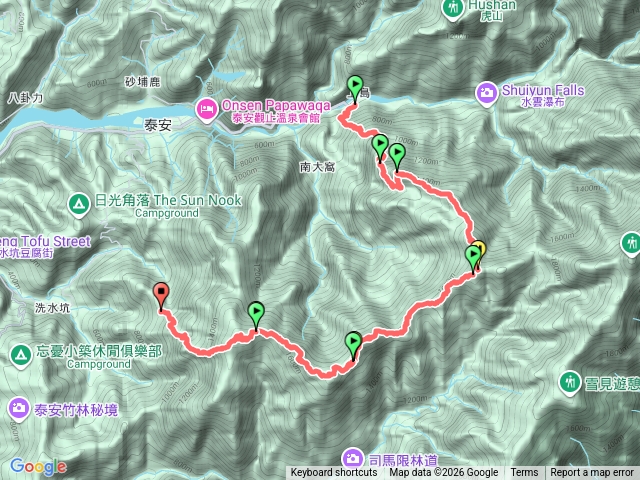
Task: Click the Onsen Papawaqa label text
Action: (x=276, y=106)
